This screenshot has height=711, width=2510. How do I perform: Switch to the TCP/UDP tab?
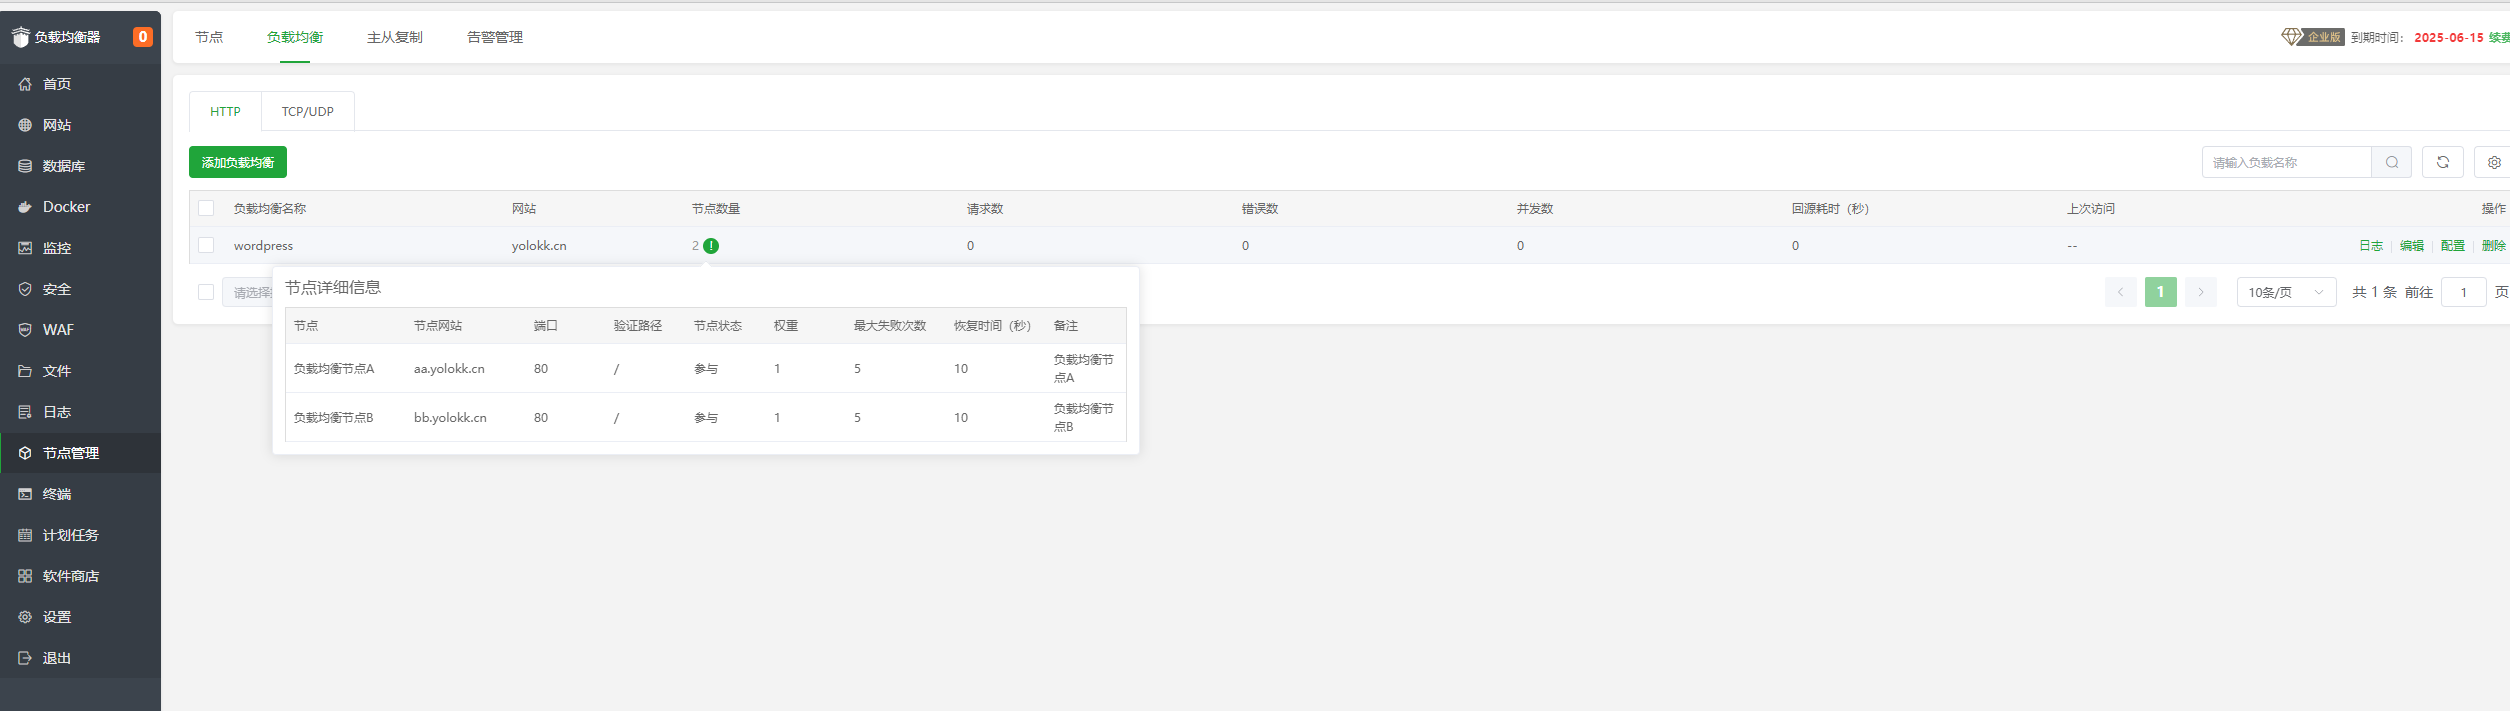[x=307, y=112]
